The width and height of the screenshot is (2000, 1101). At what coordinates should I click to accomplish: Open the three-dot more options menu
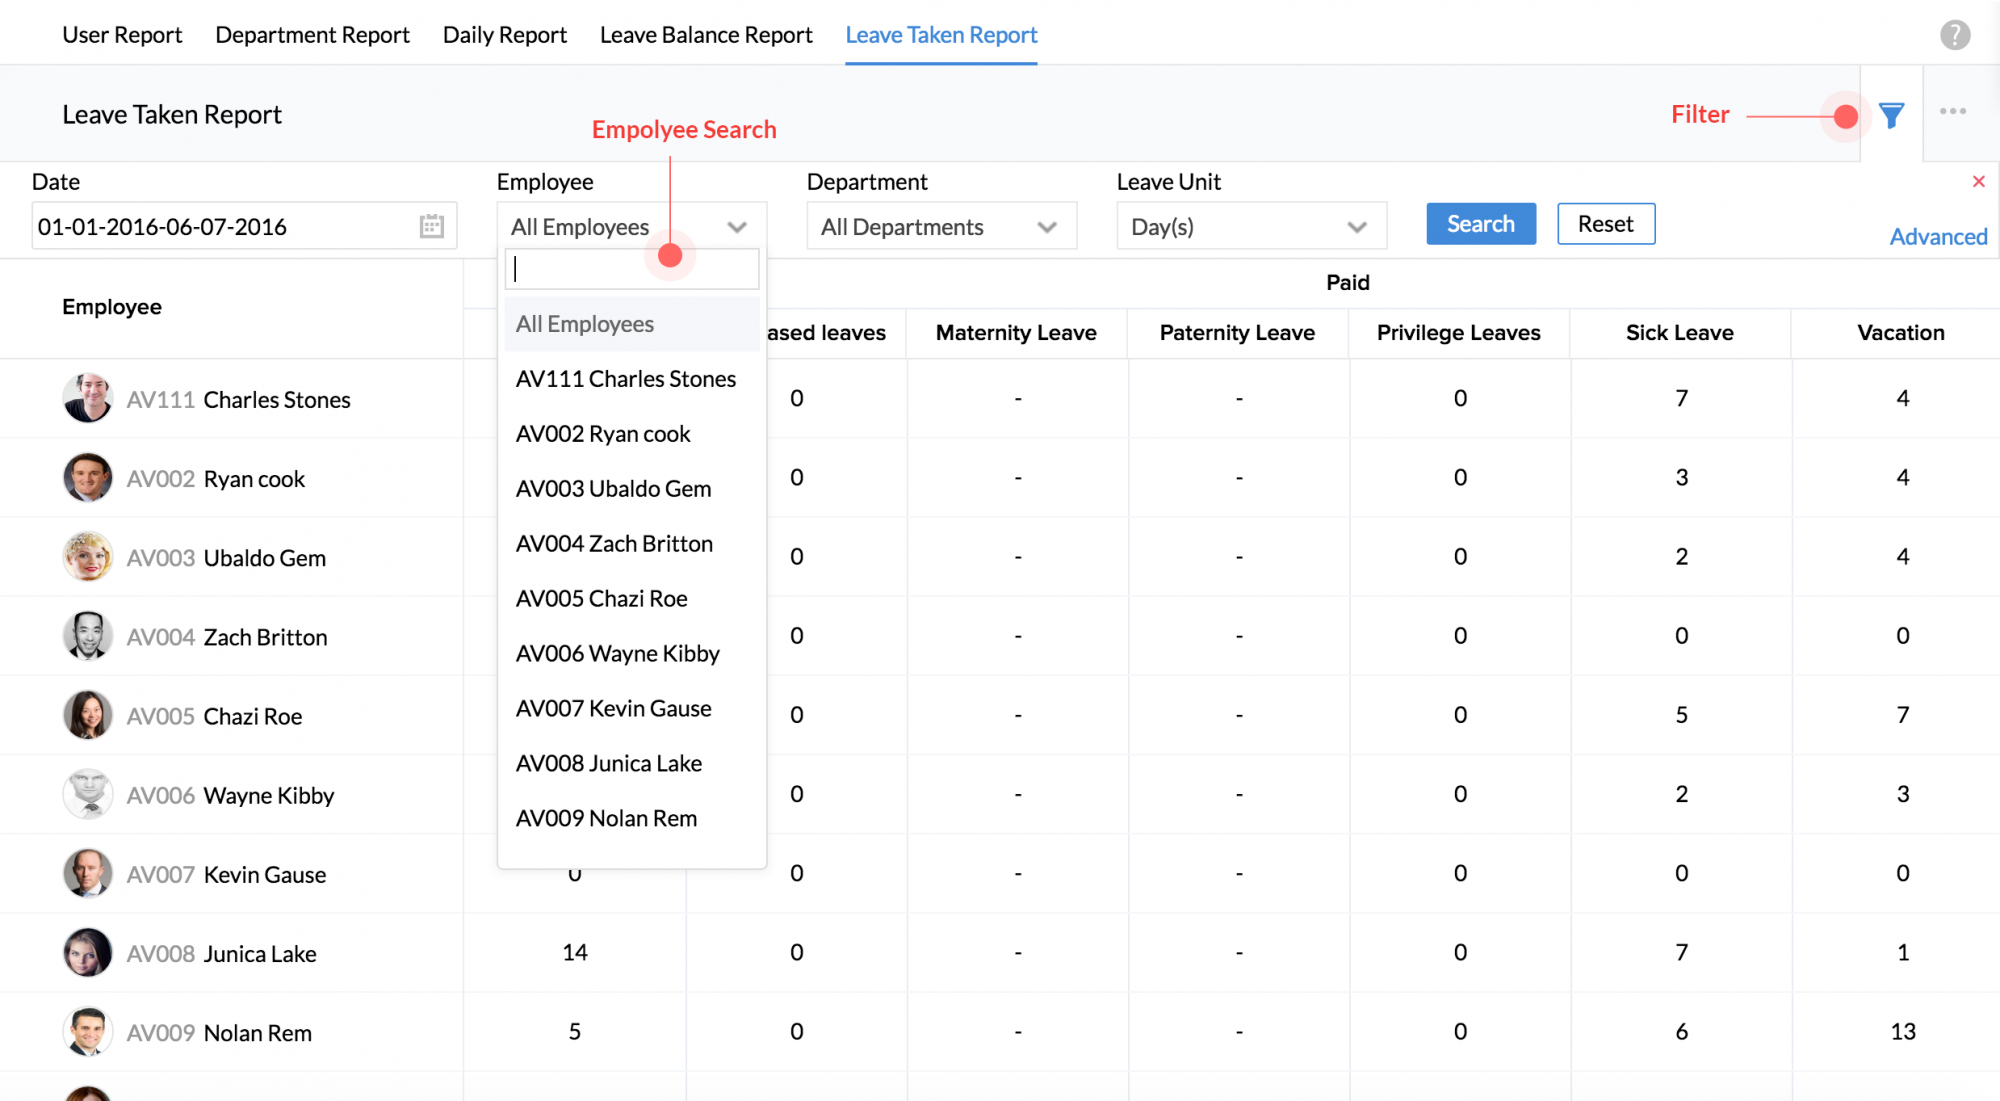[x=1953, y=112]
